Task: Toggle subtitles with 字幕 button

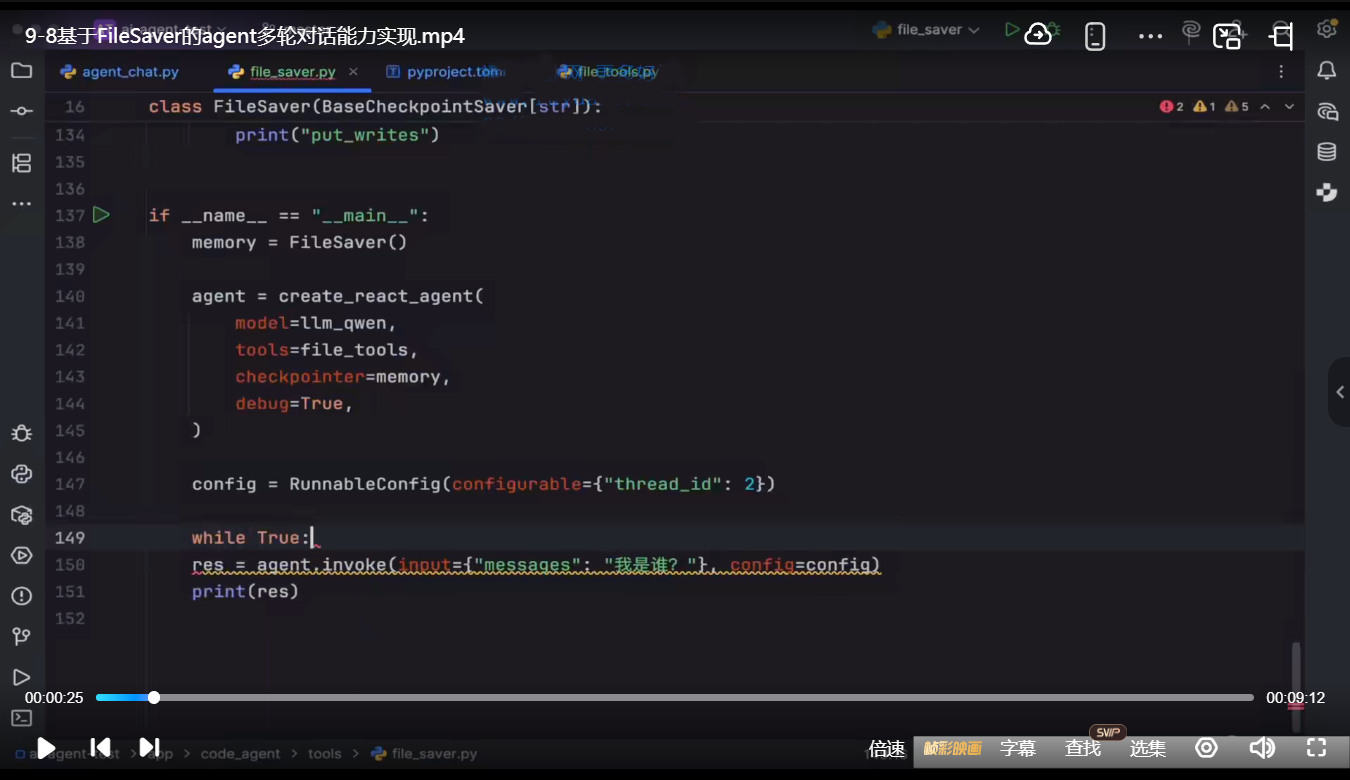Action: [x=1017, y=748]
